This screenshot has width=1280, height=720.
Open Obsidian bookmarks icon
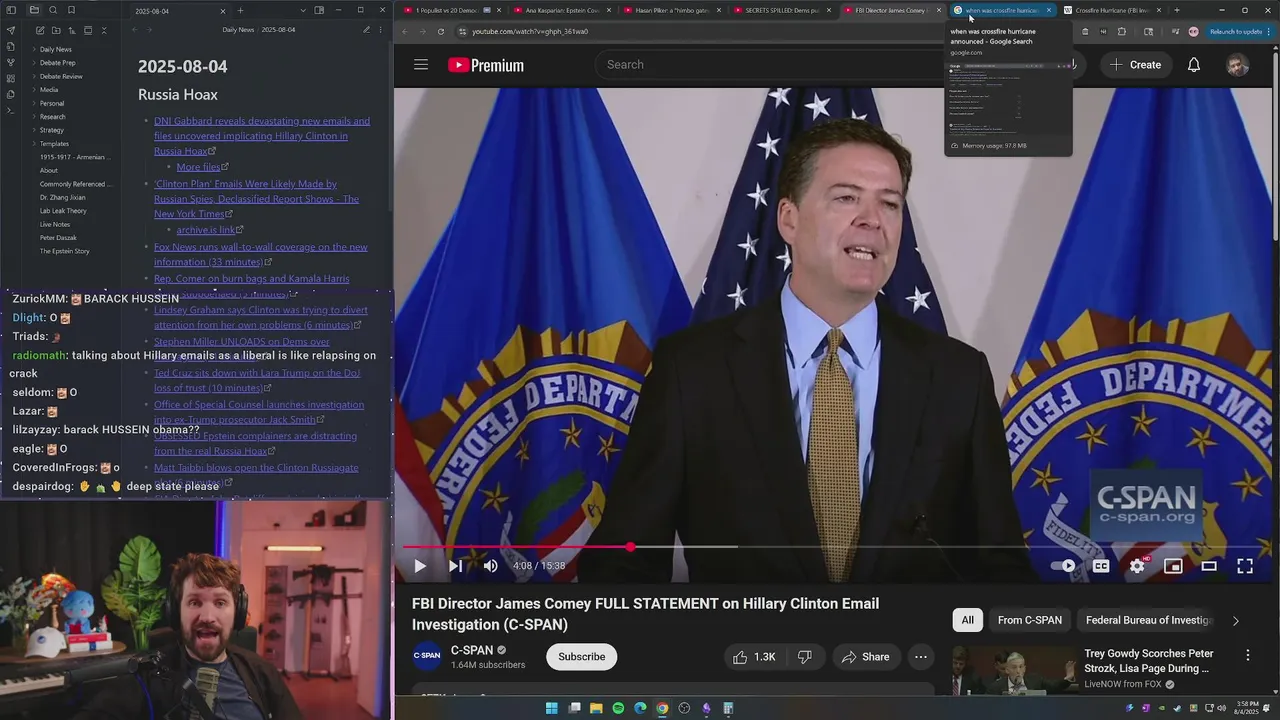[71, 10]
